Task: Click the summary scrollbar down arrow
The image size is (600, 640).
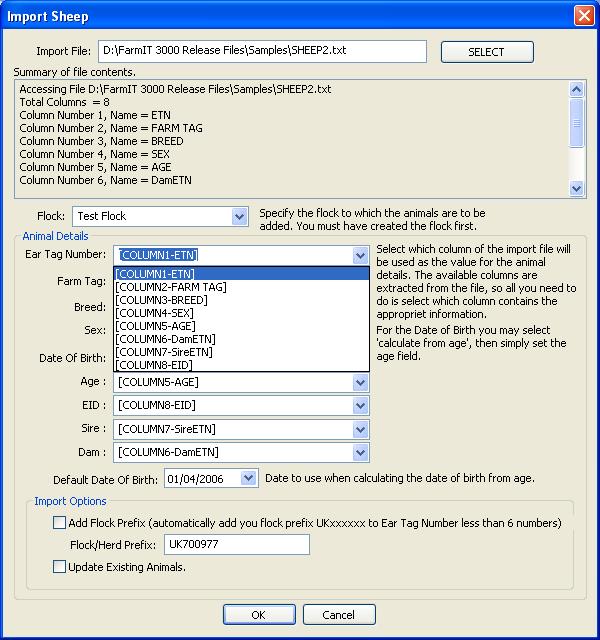Action: pyautogui.click(x=577, y=188)
